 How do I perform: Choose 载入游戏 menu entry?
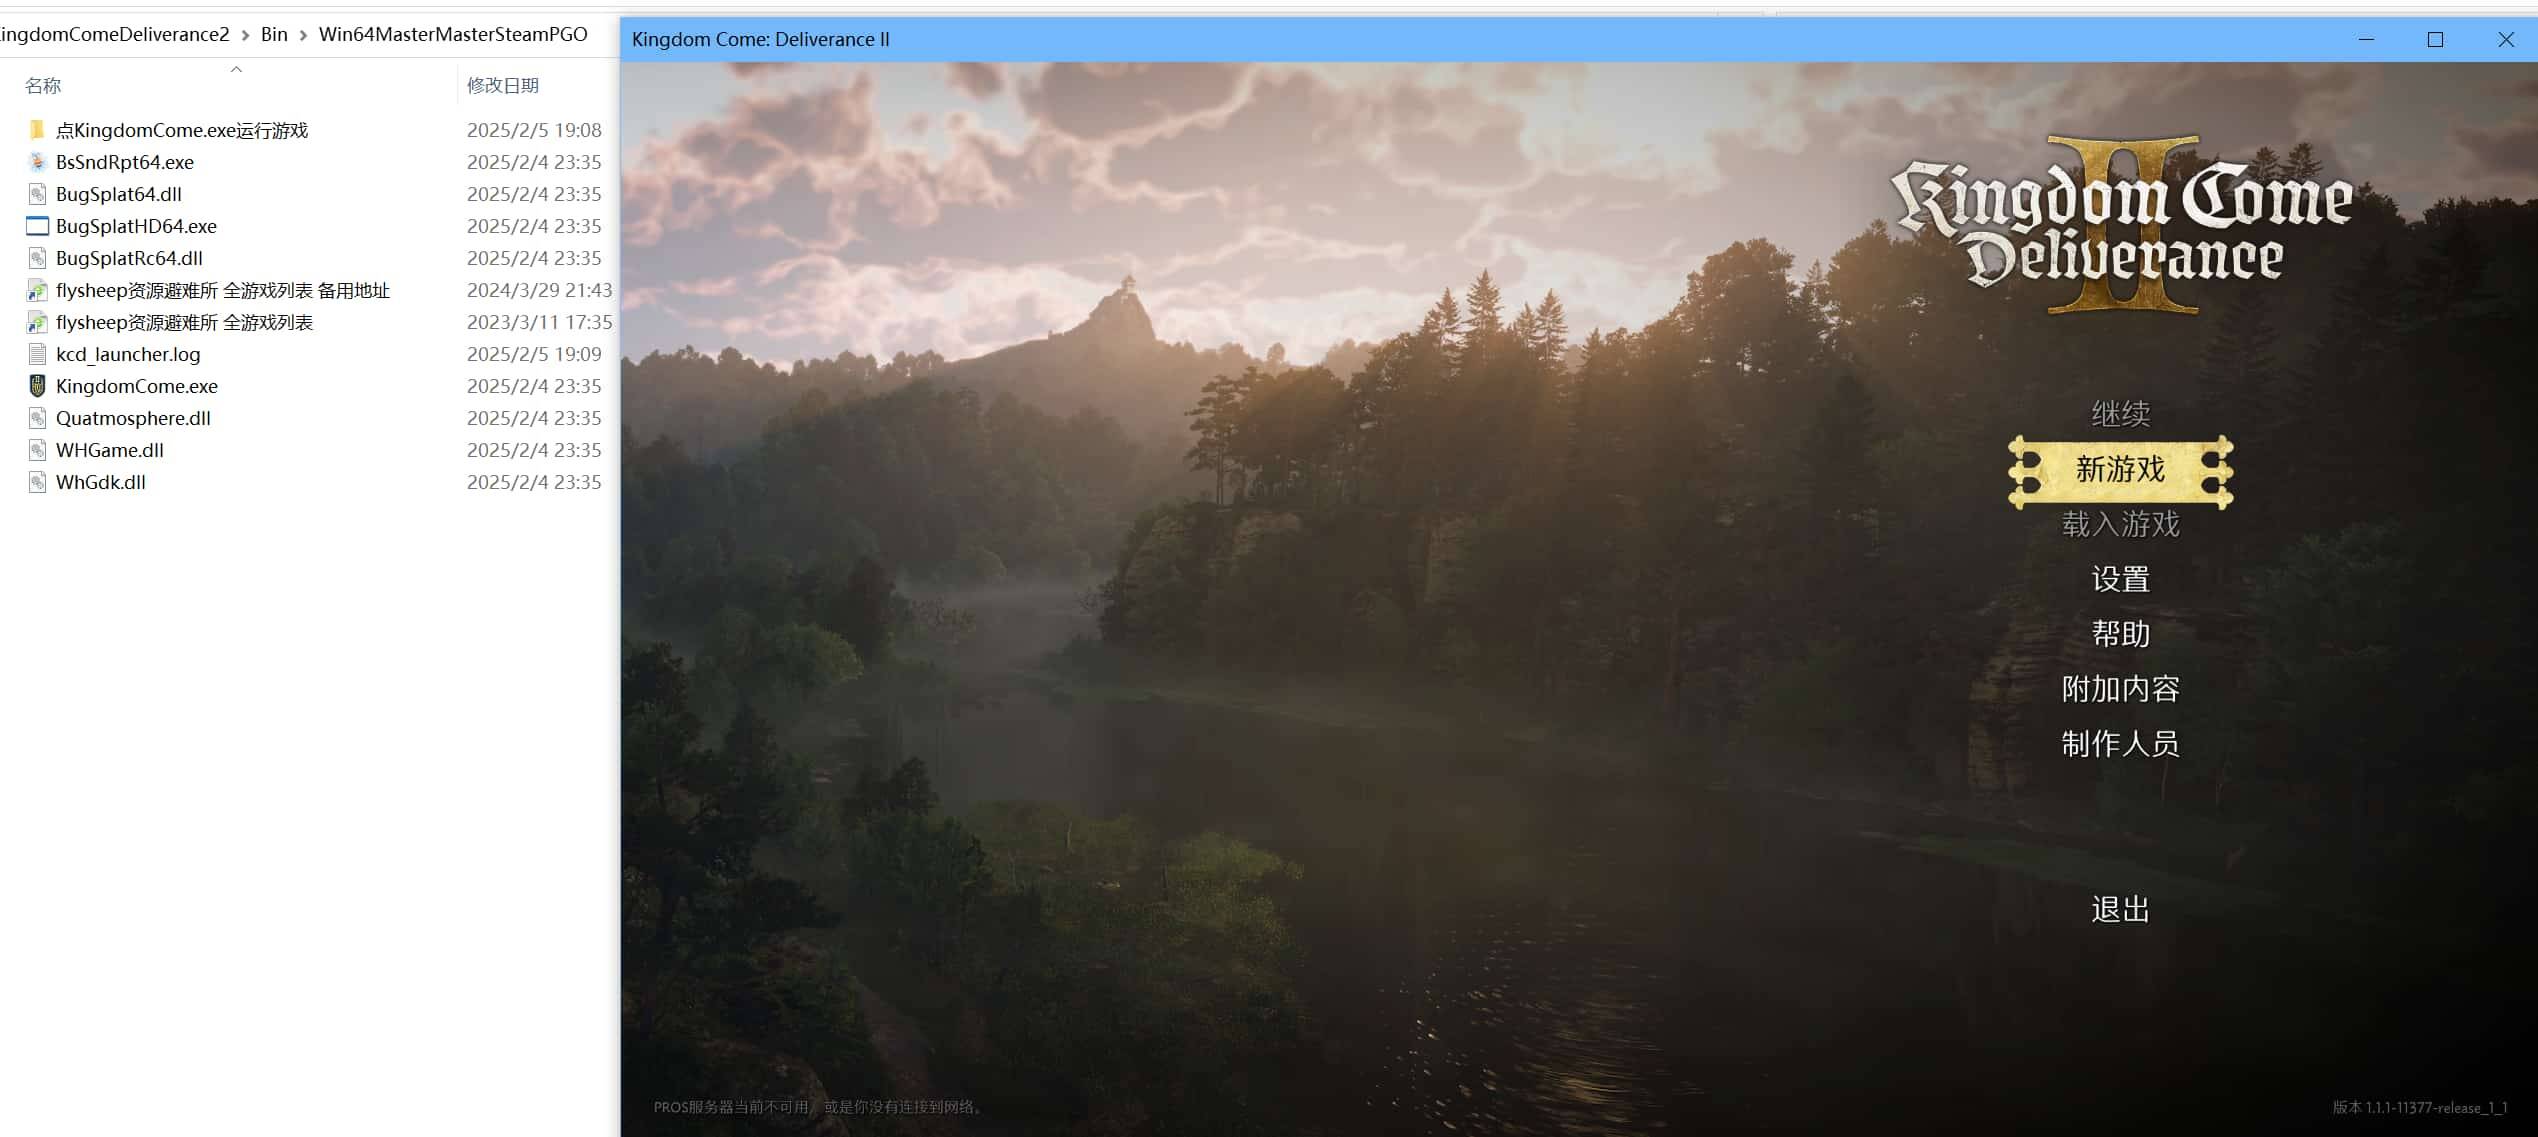[2120, 524]
